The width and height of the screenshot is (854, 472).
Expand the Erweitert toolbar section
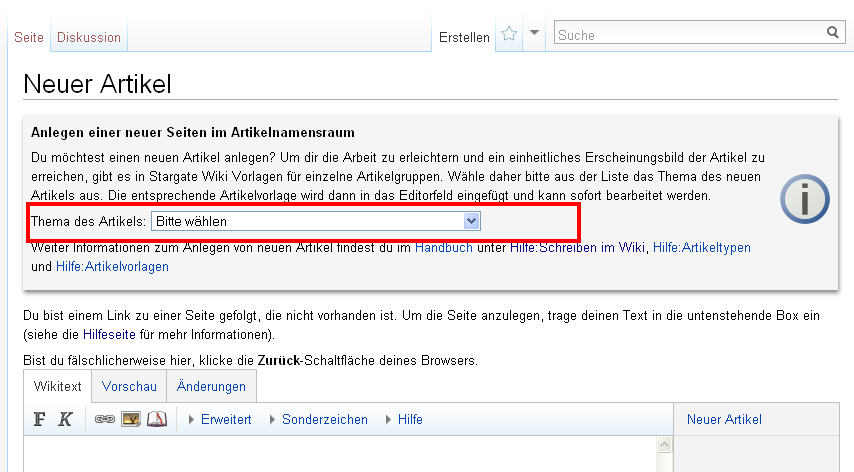(x=226, y=420)
